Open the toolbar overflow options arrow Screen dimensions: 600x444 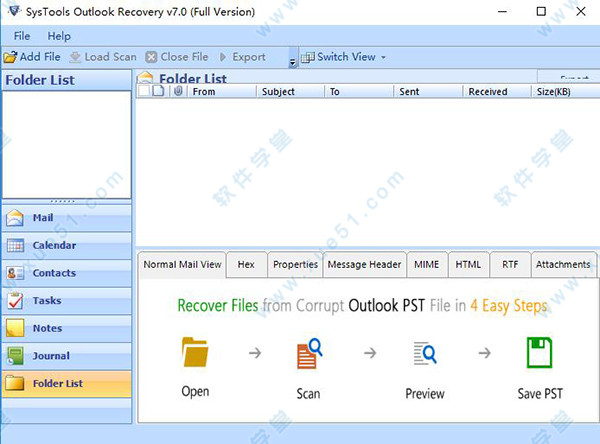pyautogui.click(x=292, y=62)
